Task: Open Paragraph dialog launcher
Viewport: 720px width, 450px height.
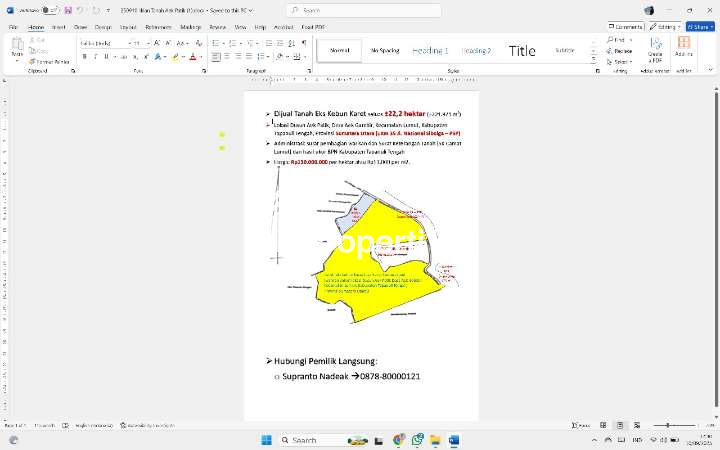Action: (x=309, y=71)
